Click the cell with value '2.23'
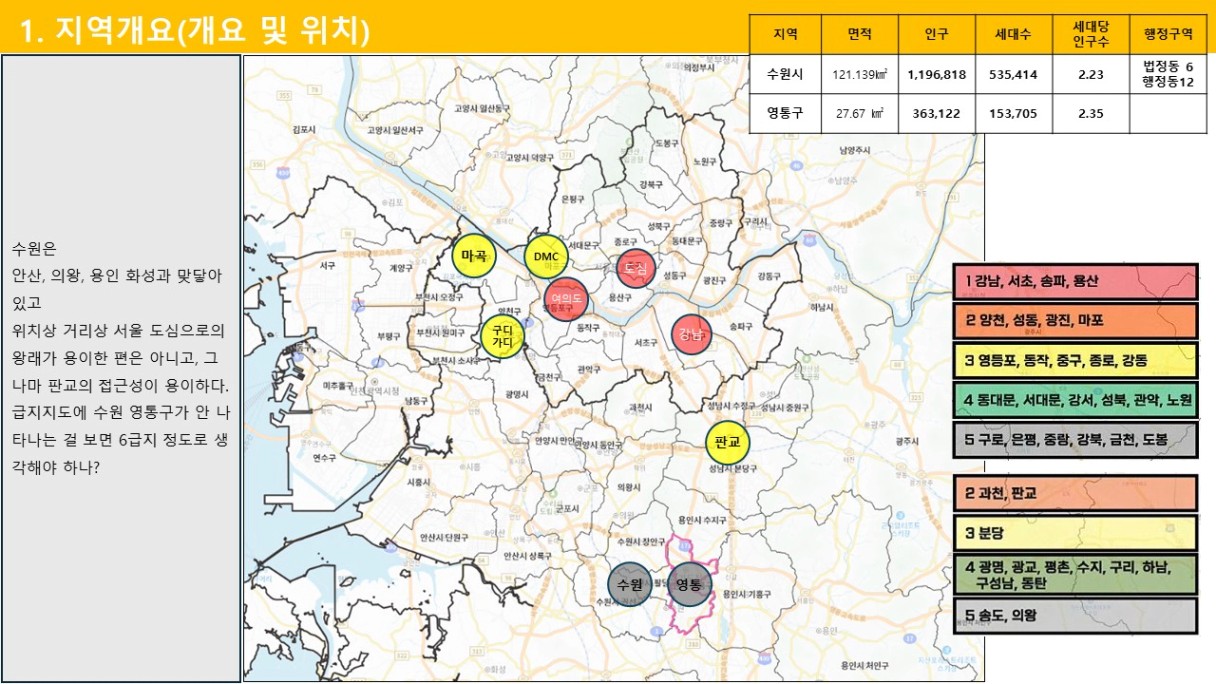This screenshot has width=1216, height=684. click(1090, 74)
